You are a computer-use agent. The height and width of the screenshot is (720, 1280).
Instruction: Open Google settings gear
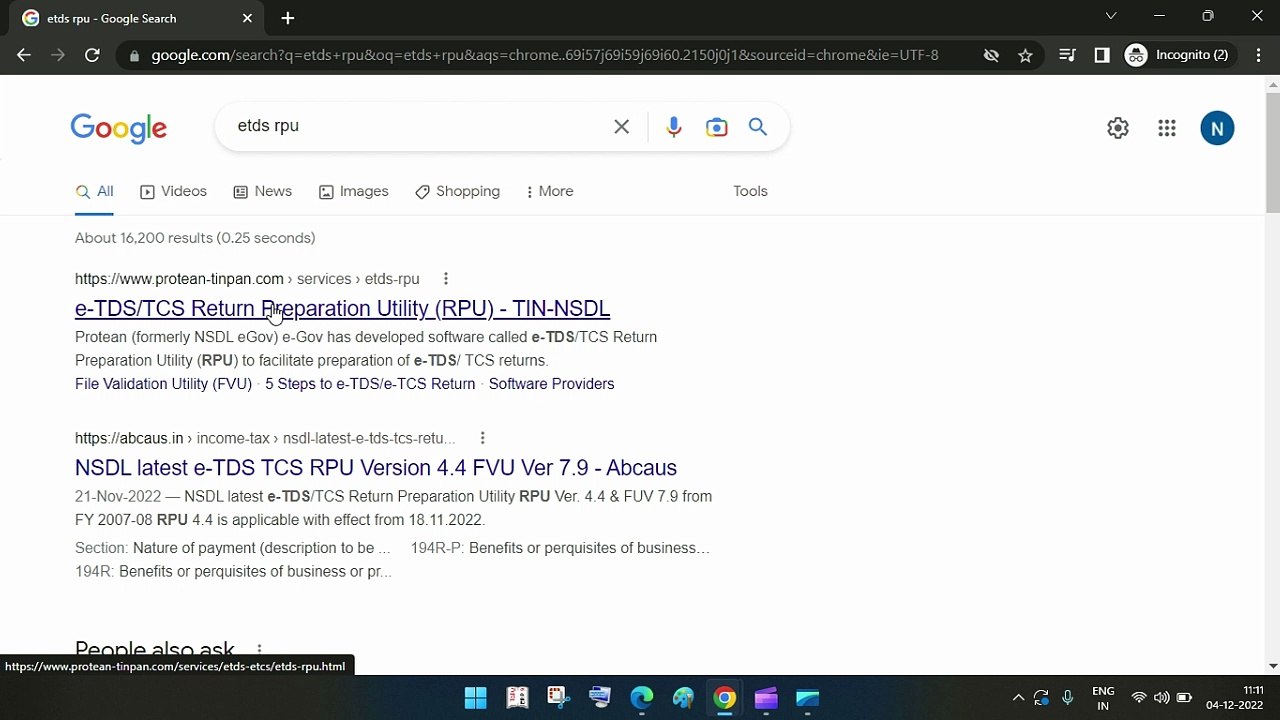tap(1118, 128)
